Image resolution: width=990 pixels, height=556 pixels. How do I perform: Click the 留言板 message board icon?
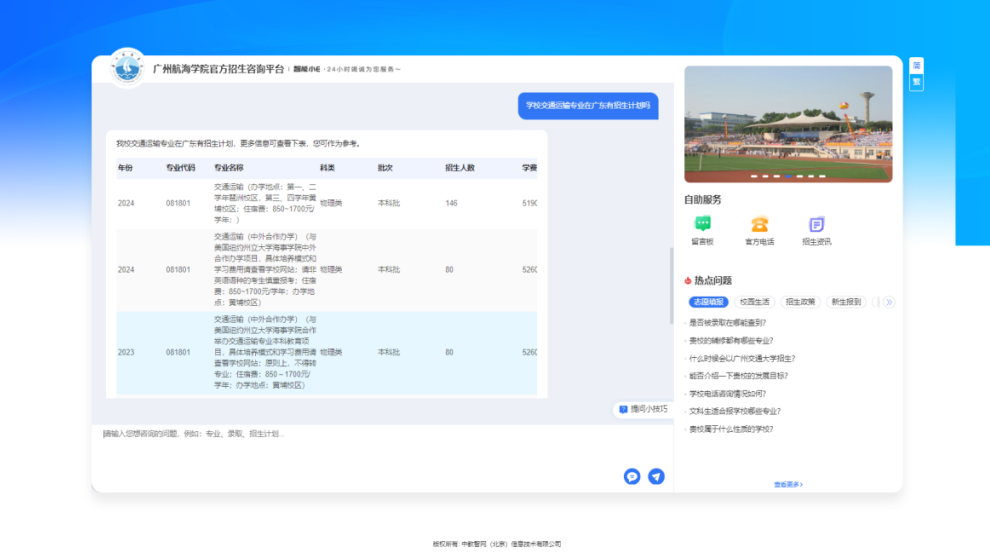pyautogui.click(x=702, y=225)
